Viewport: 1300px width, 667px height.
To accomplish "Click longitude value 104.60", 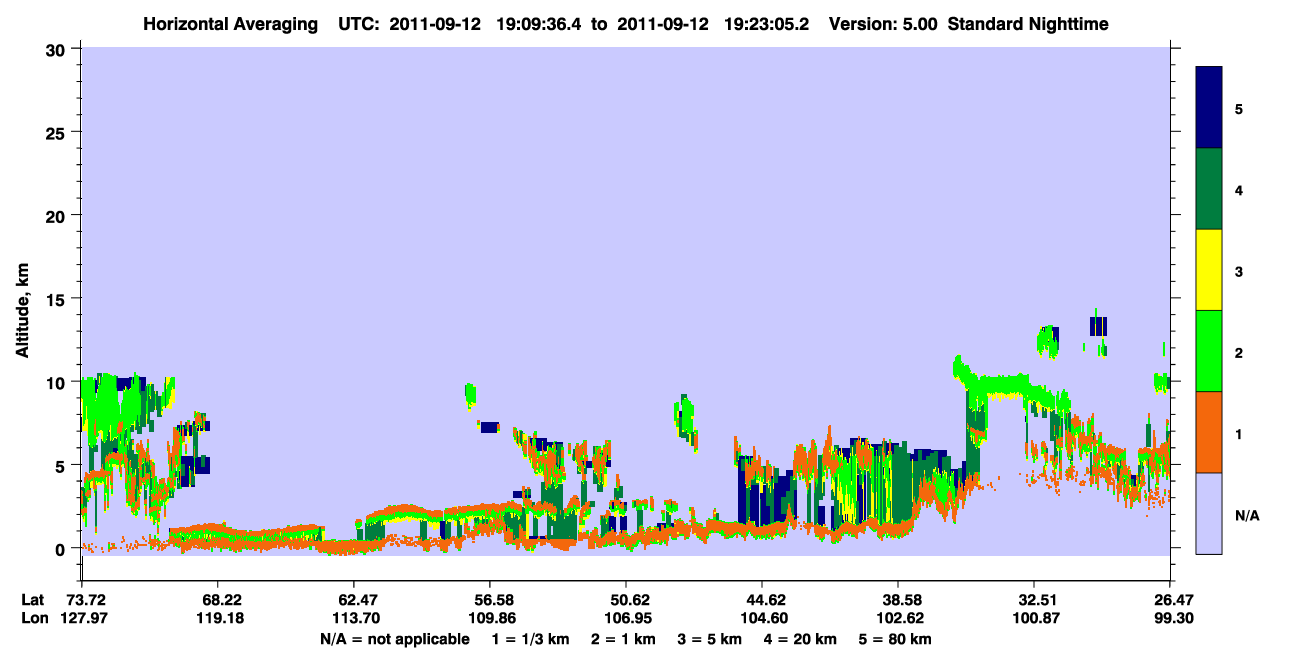I will [762, 619].
